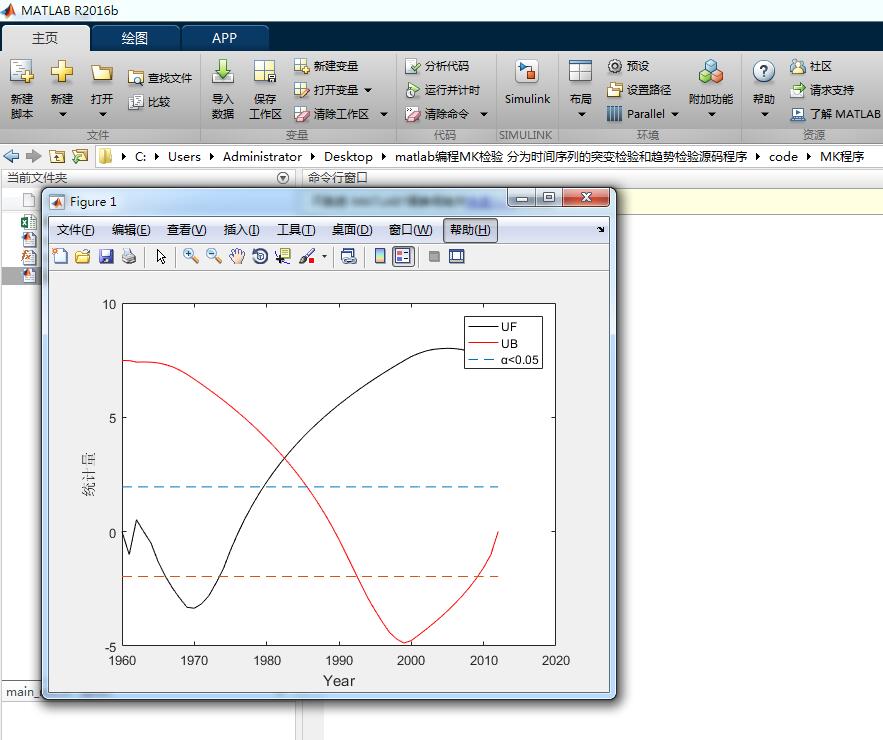Viewport: 883px width, 740px height.
Task: Expand Brush tool color dropdown arrow
Action: [x=324, y=257]
